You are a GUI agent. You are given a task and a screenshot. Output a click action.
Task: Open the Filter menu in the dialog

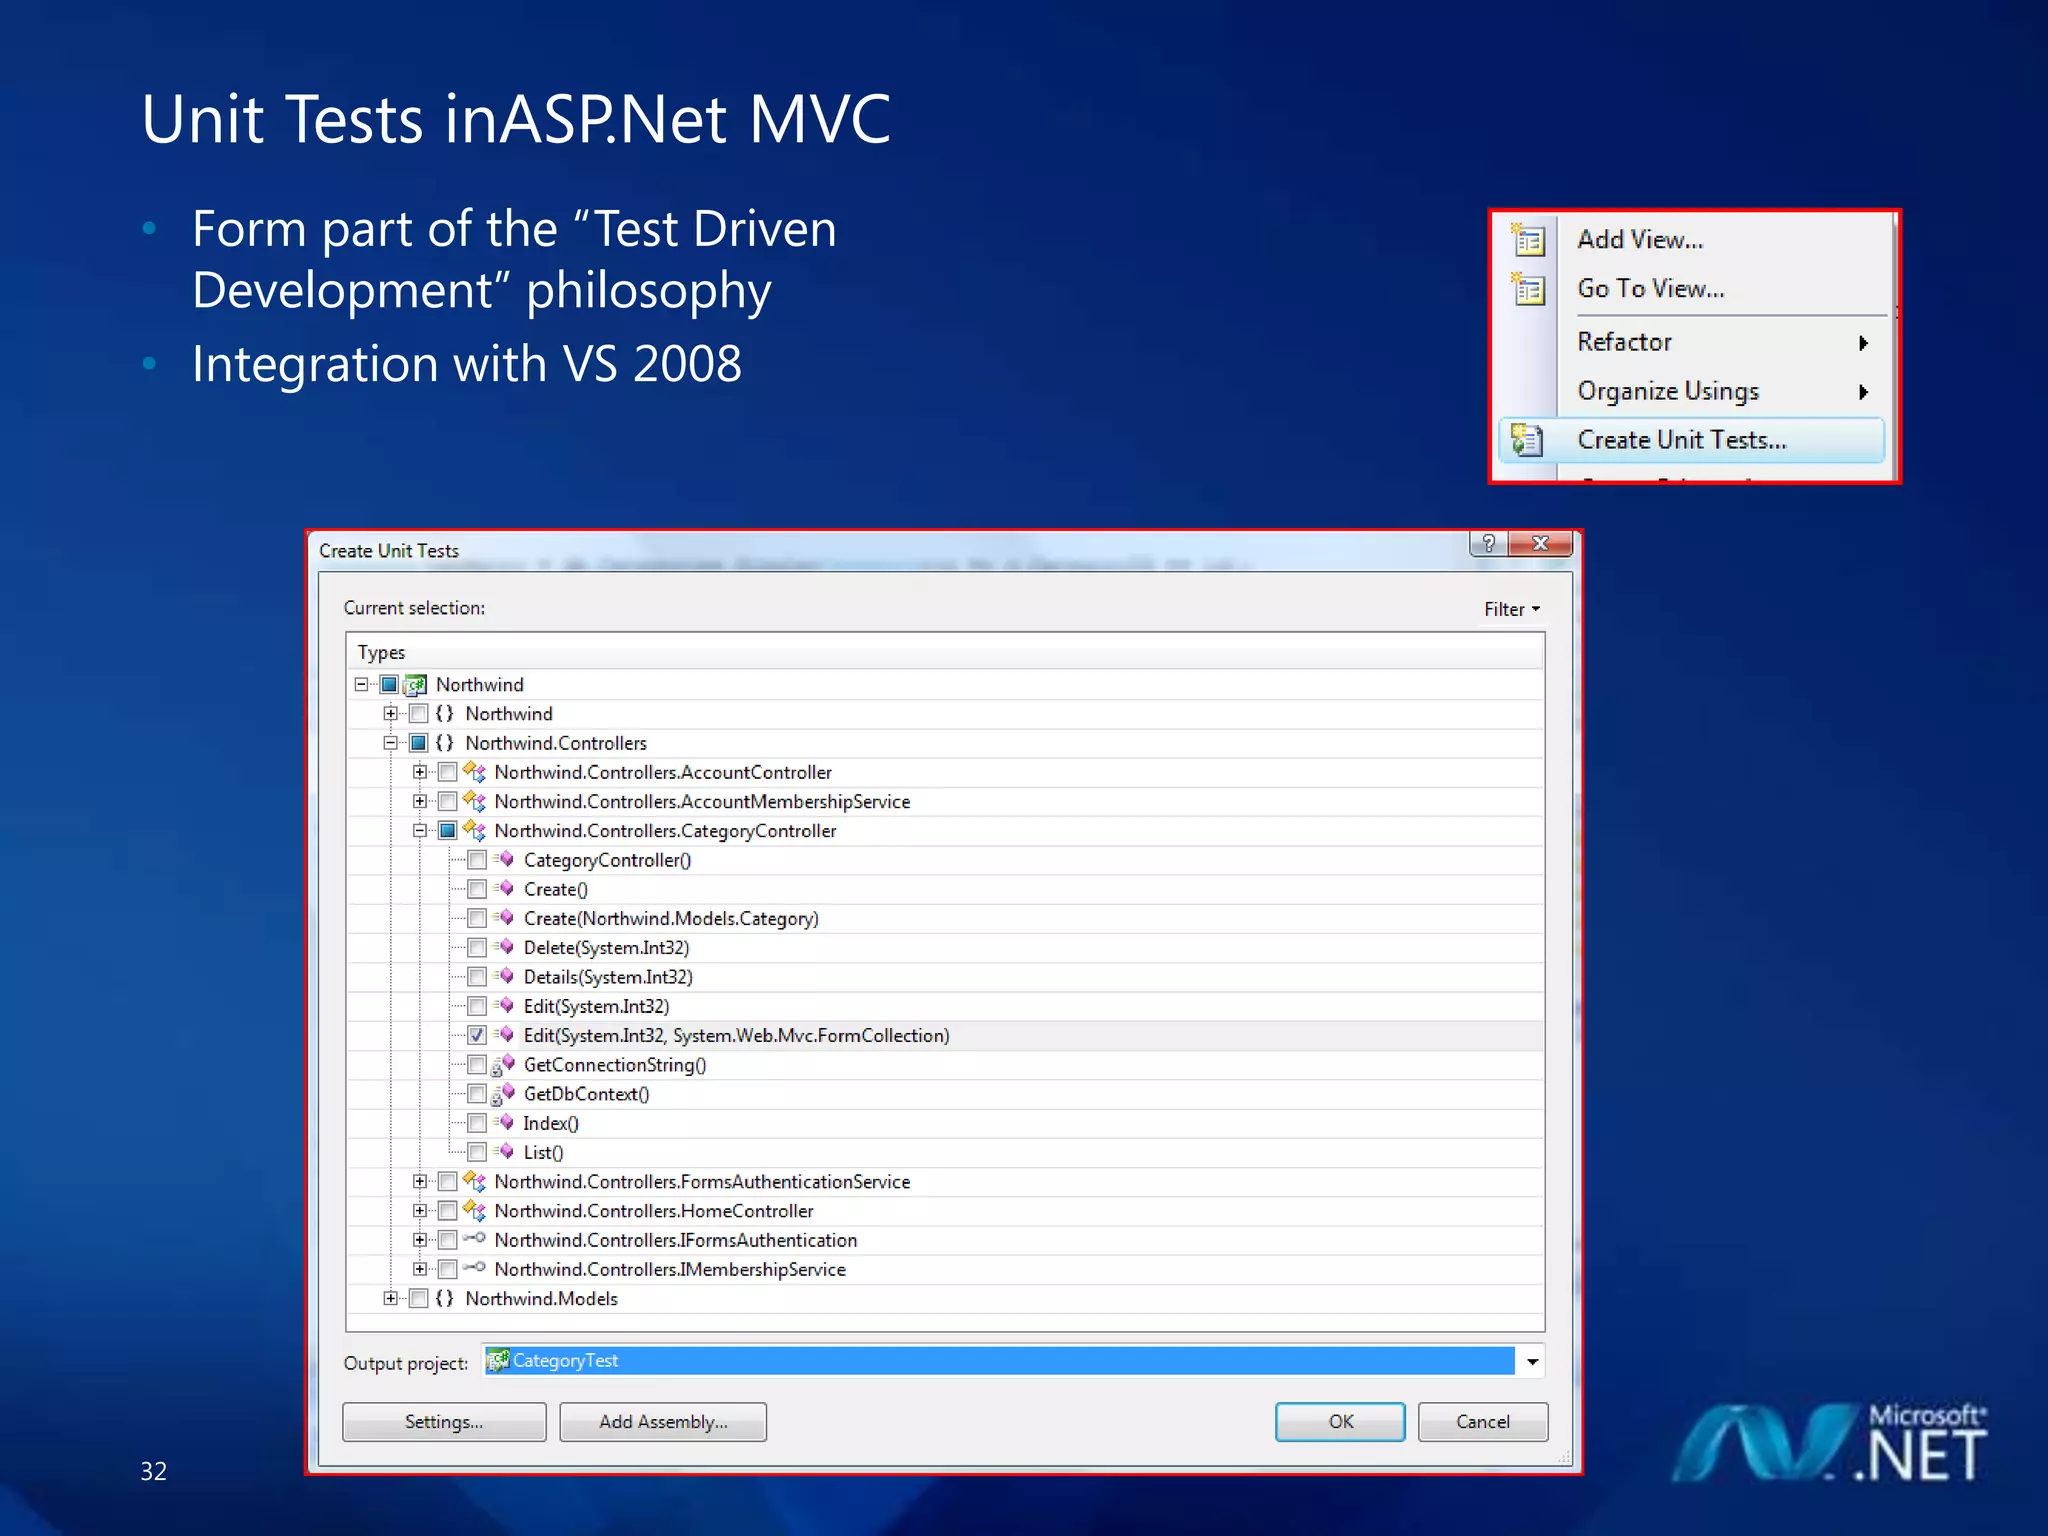1512,609
